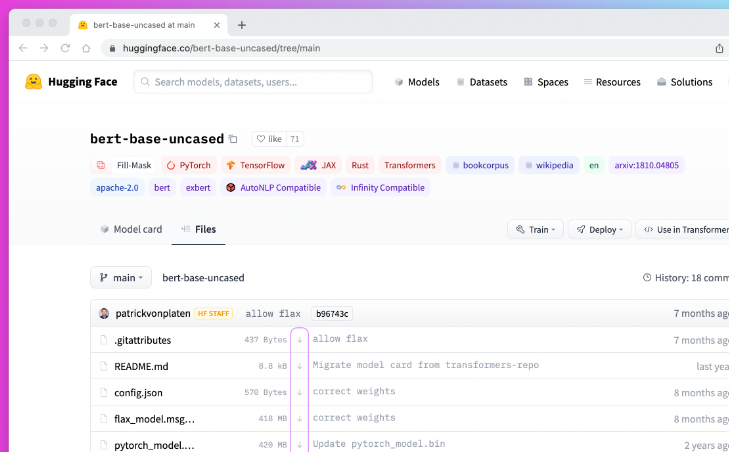Click the like button

[269, 139]
